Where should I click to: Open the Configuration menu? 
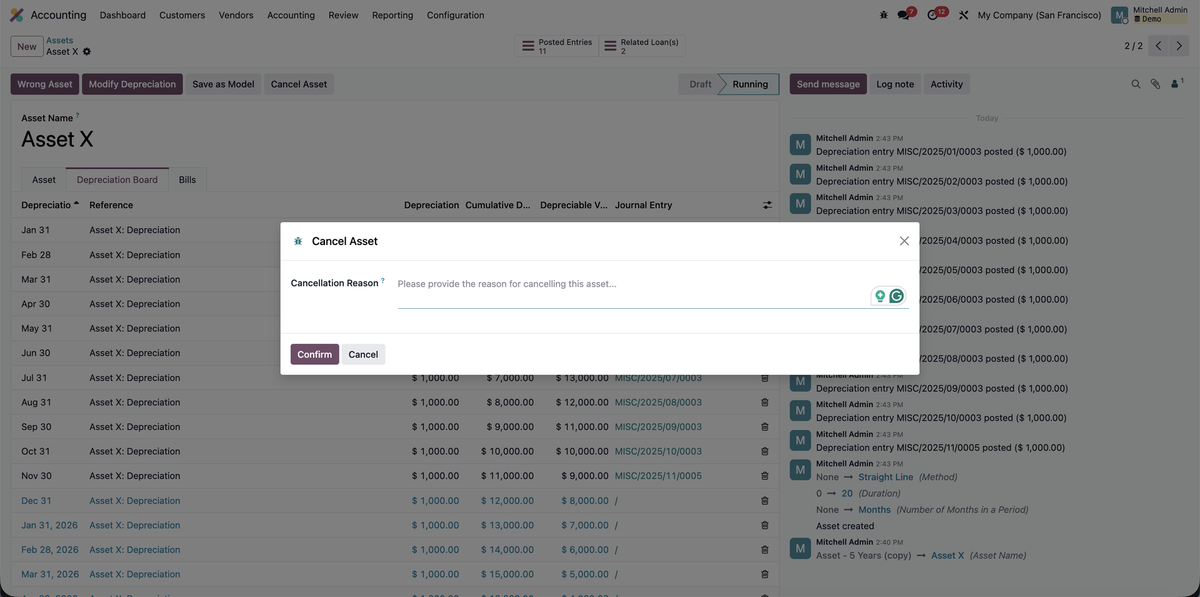tap(455, 13)
